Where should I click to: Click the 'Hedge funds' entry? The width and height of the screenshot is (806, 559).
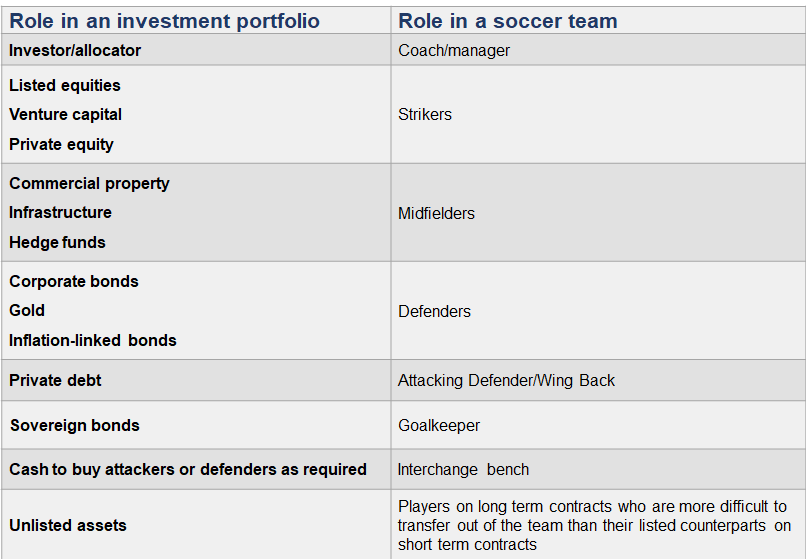tap(57, 242)
